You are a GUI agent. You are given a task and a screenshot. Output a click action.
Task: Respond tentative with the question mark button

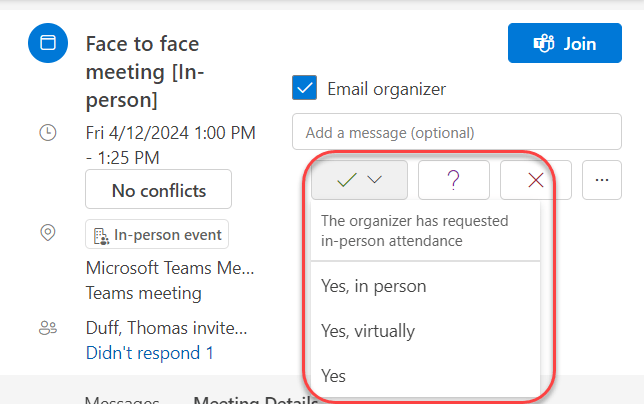pos(453,180)
